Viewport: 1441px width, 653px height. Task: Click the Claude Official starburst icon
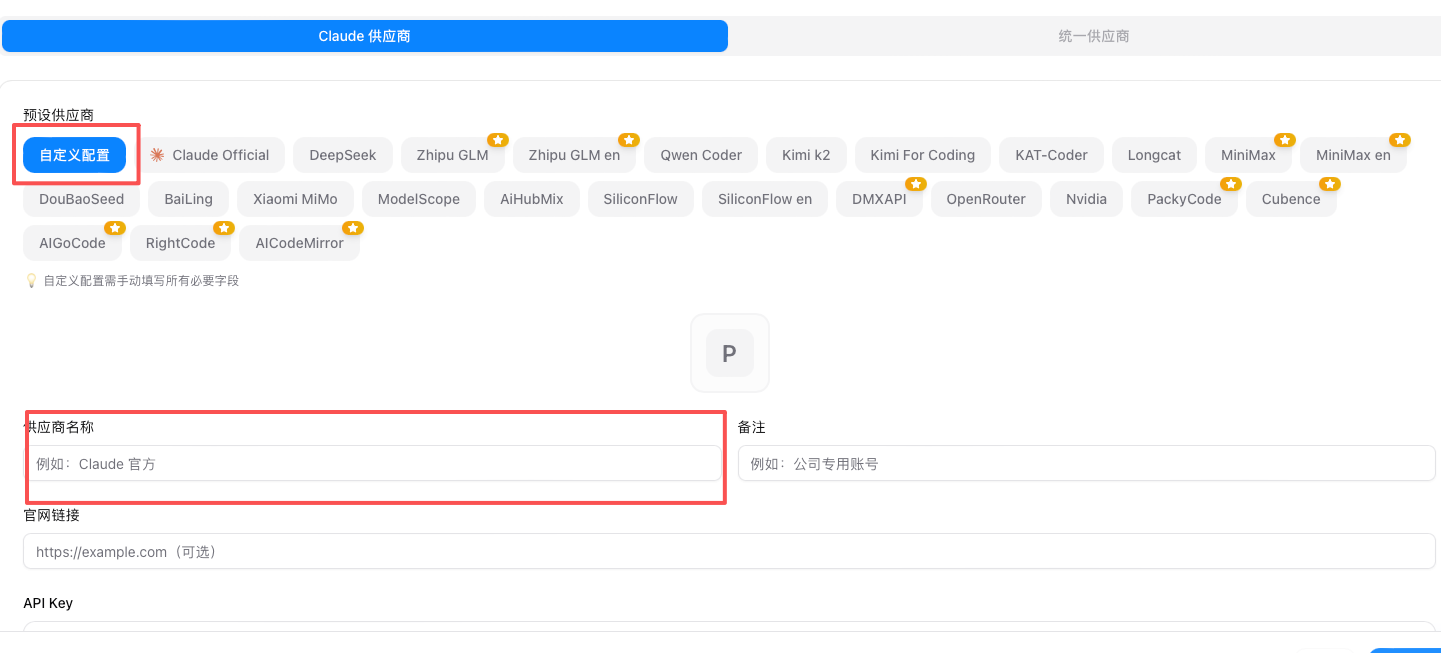157,155
